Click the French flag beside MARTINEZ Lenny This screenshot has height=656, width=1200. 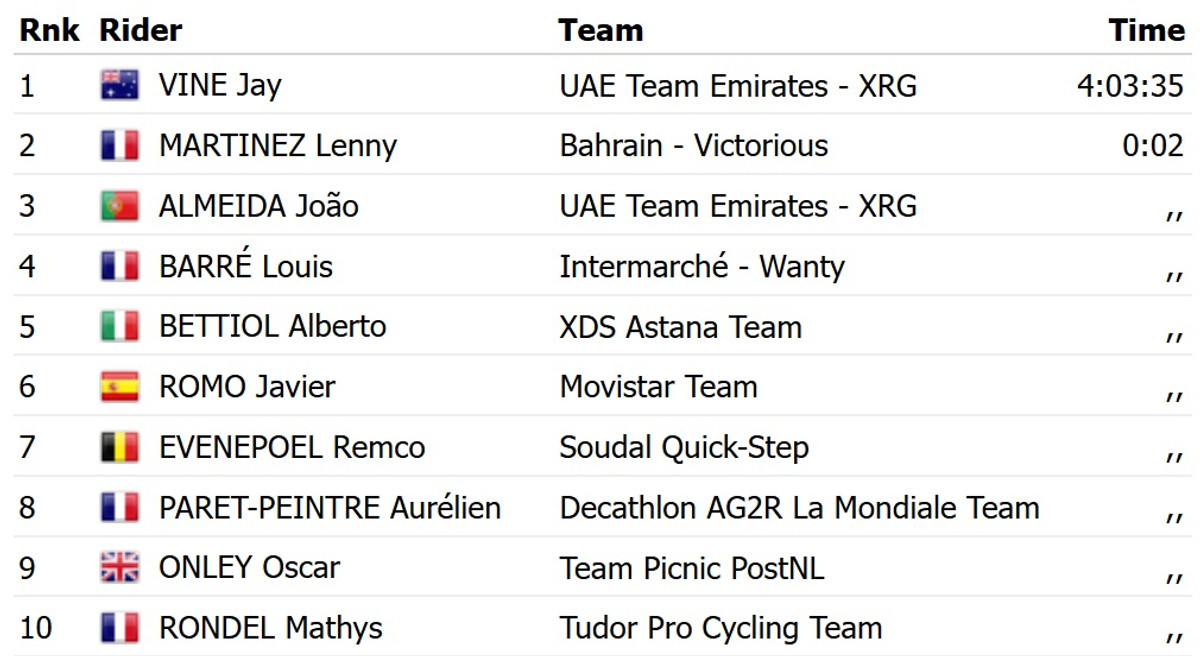[120, 146]
